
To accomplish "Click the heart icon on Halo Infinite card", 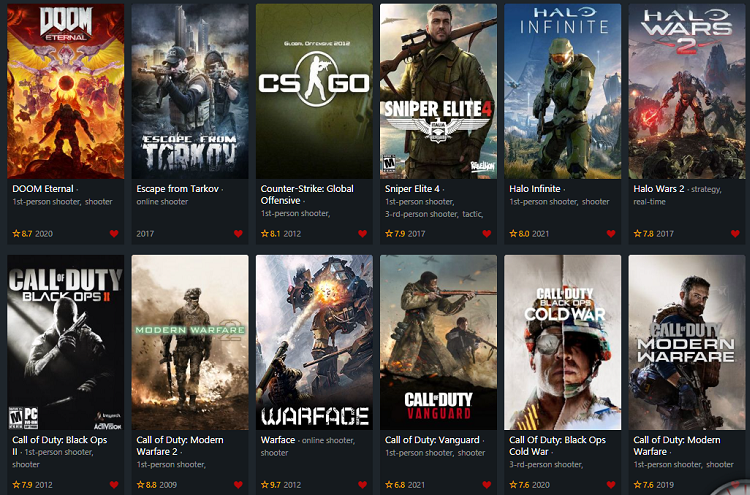I will tap(611, 233).
